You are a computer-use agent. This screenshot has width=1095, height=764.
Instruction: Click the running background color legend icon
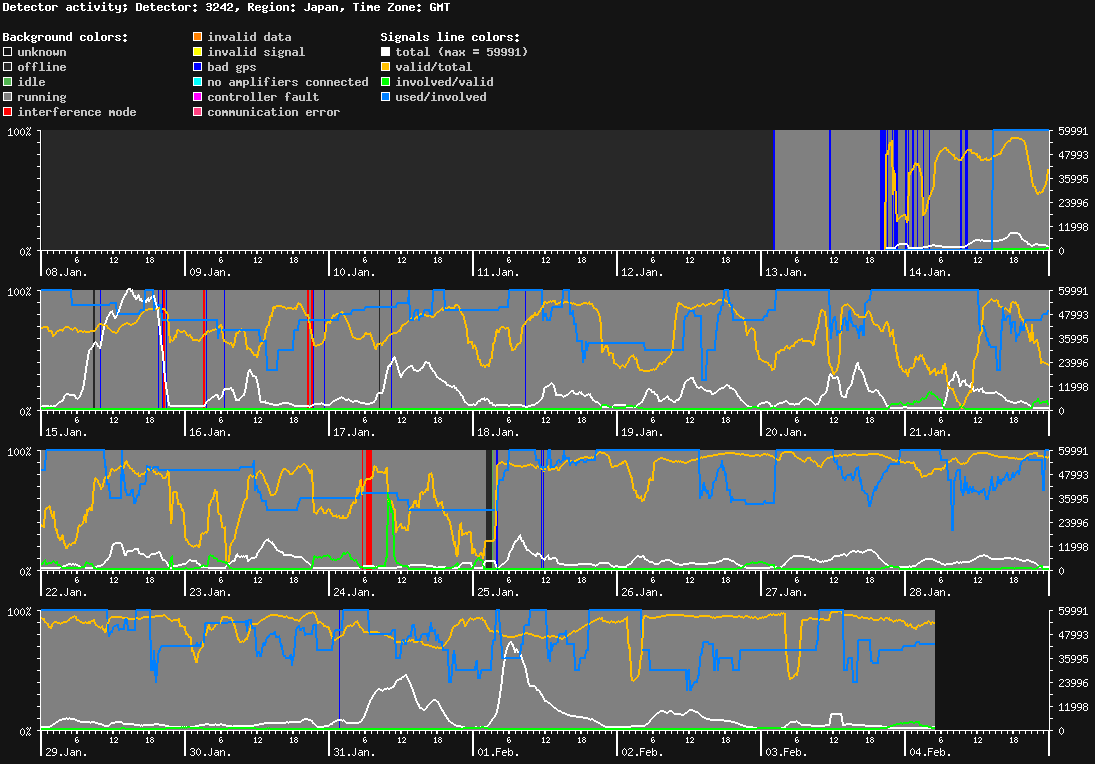pos(7,97)
